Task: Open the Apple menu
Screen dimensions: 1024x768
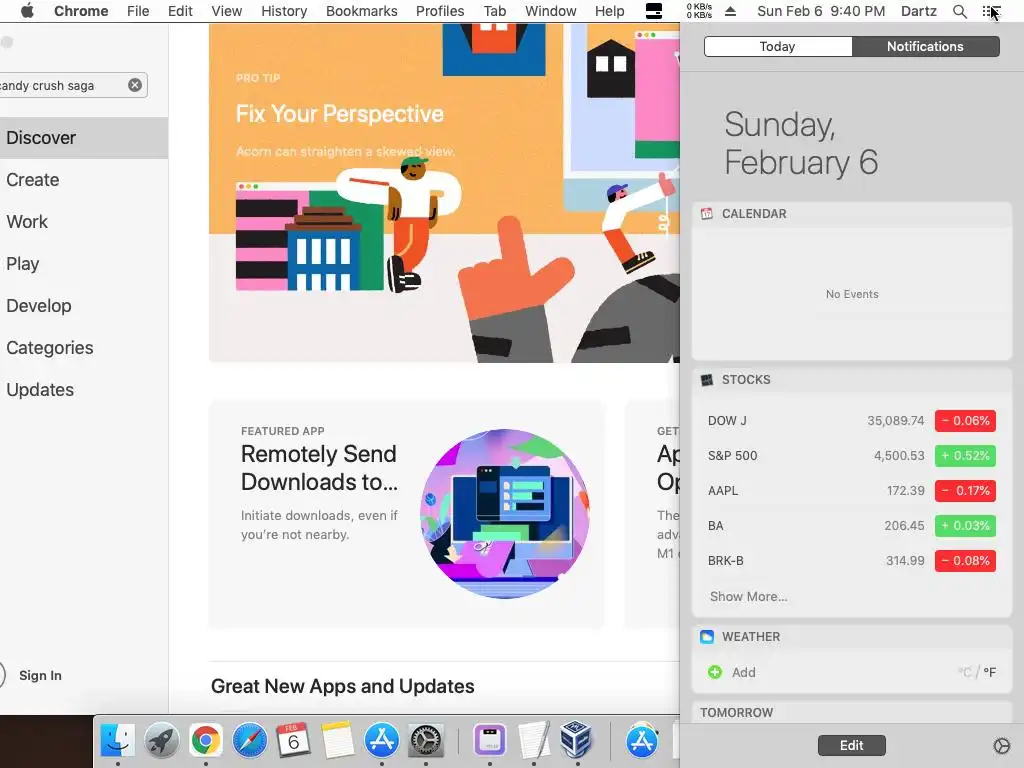Action: click(x=27, y=11)
